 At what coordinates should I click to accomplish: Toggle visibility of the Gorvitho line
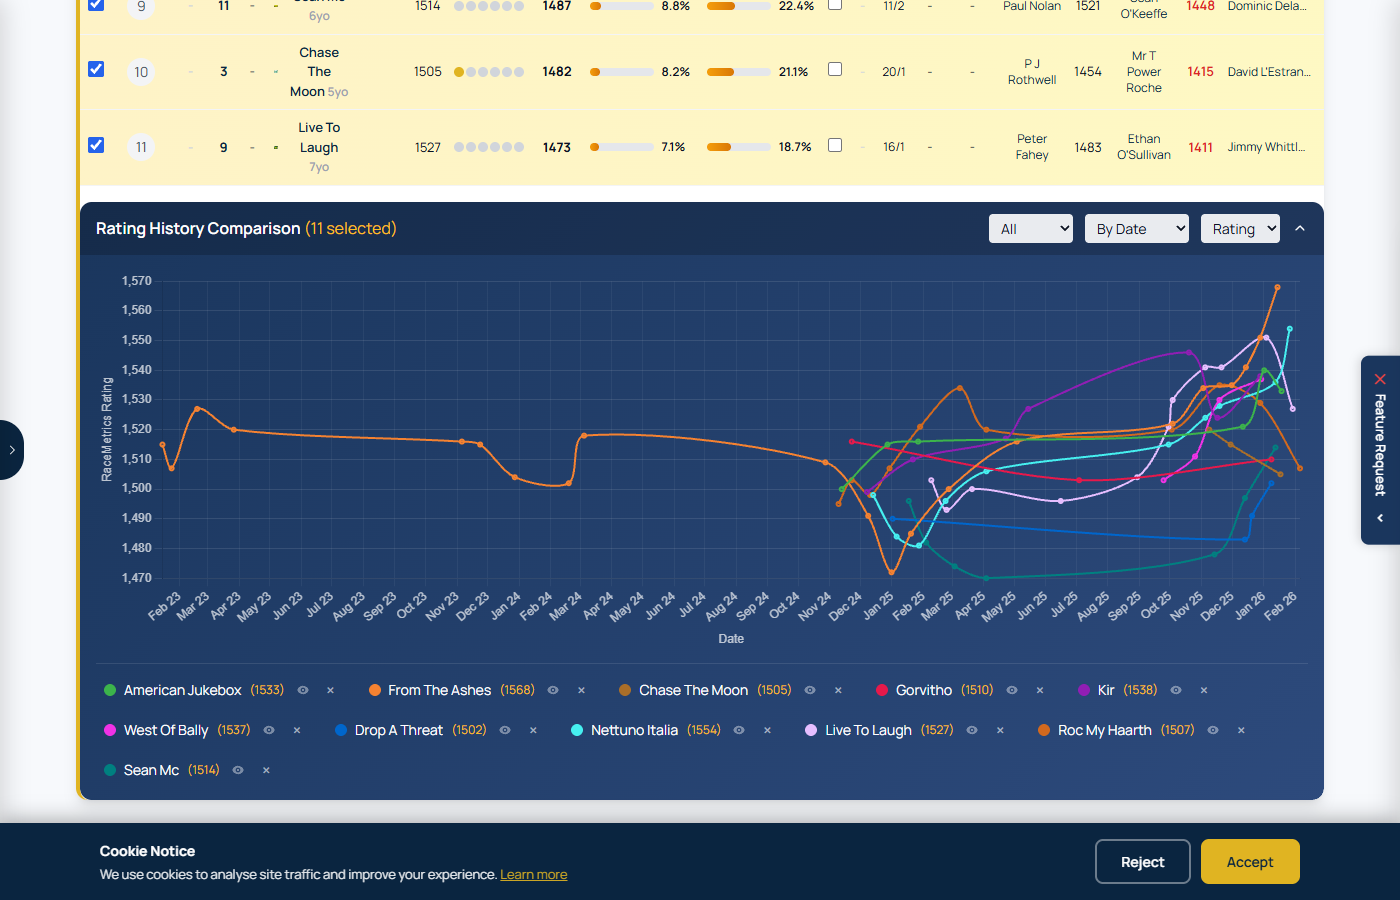(x=1012, y=690)
